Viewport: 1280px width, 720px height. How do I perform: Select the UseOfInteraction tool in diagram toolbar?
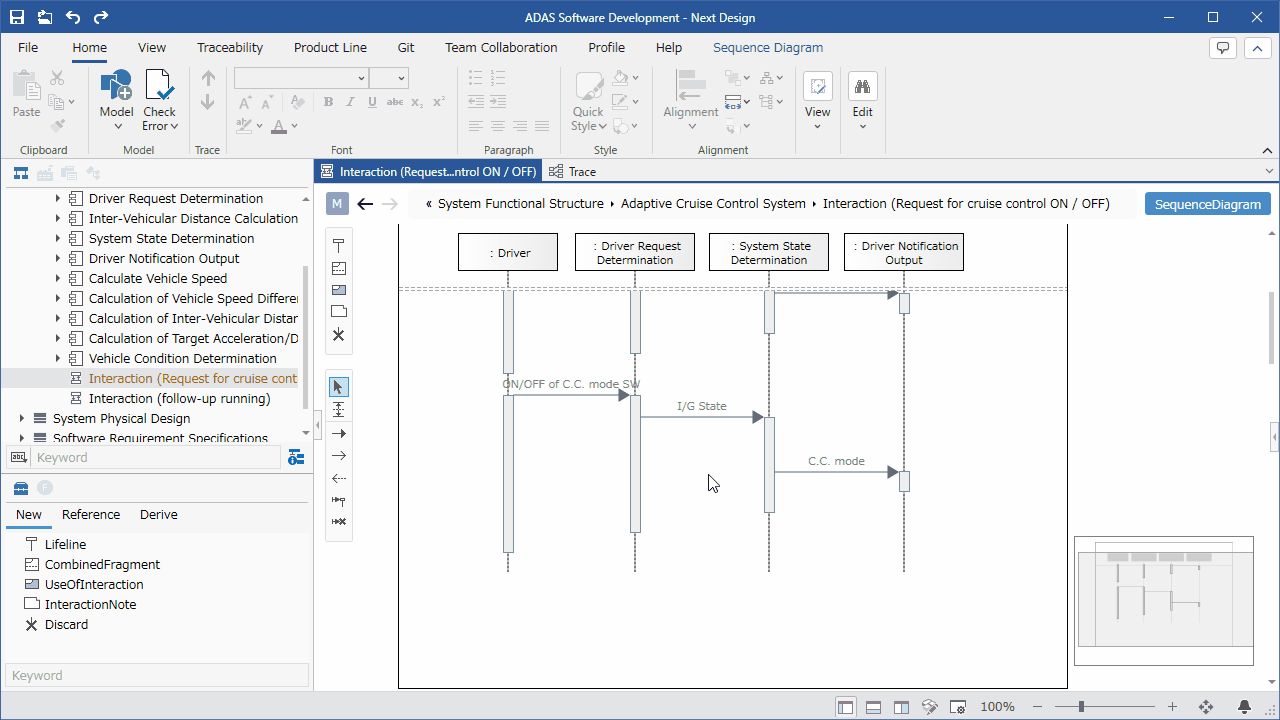tap(339, 290)
